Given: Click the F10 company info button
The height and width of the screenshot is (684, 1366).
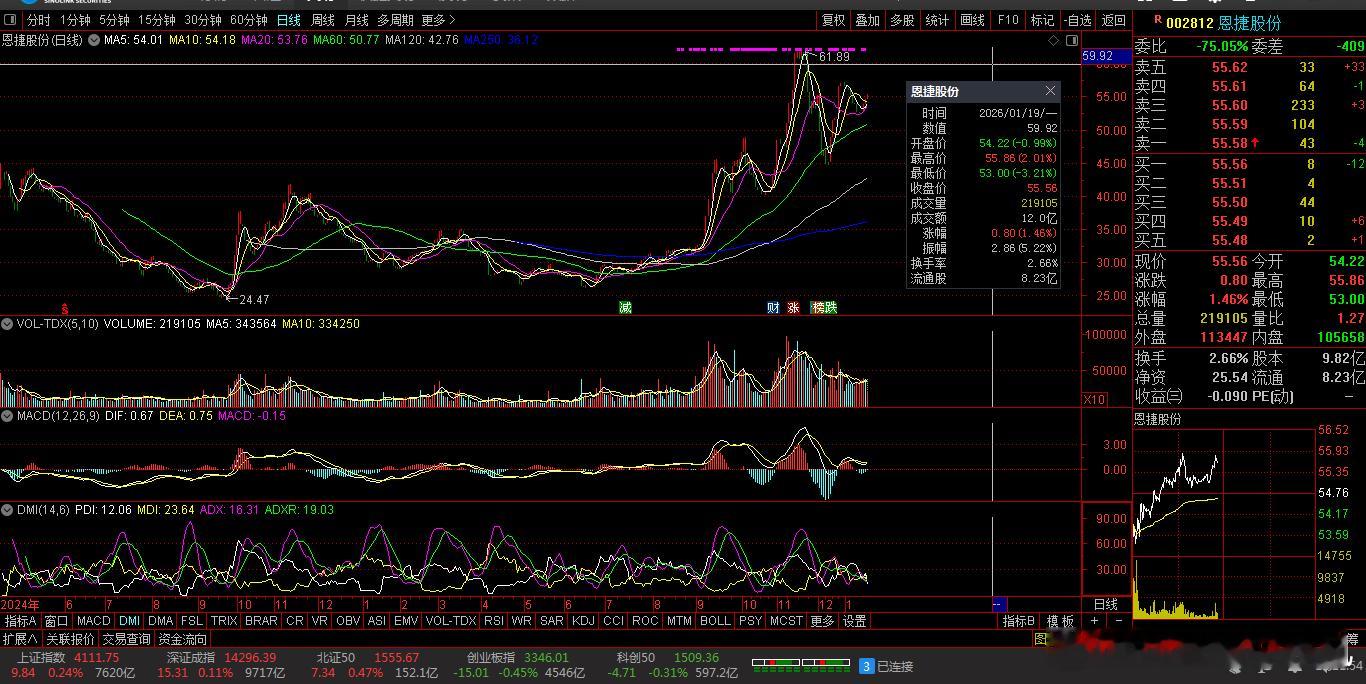Looking at the screenshot, I should click(1008, 20).
